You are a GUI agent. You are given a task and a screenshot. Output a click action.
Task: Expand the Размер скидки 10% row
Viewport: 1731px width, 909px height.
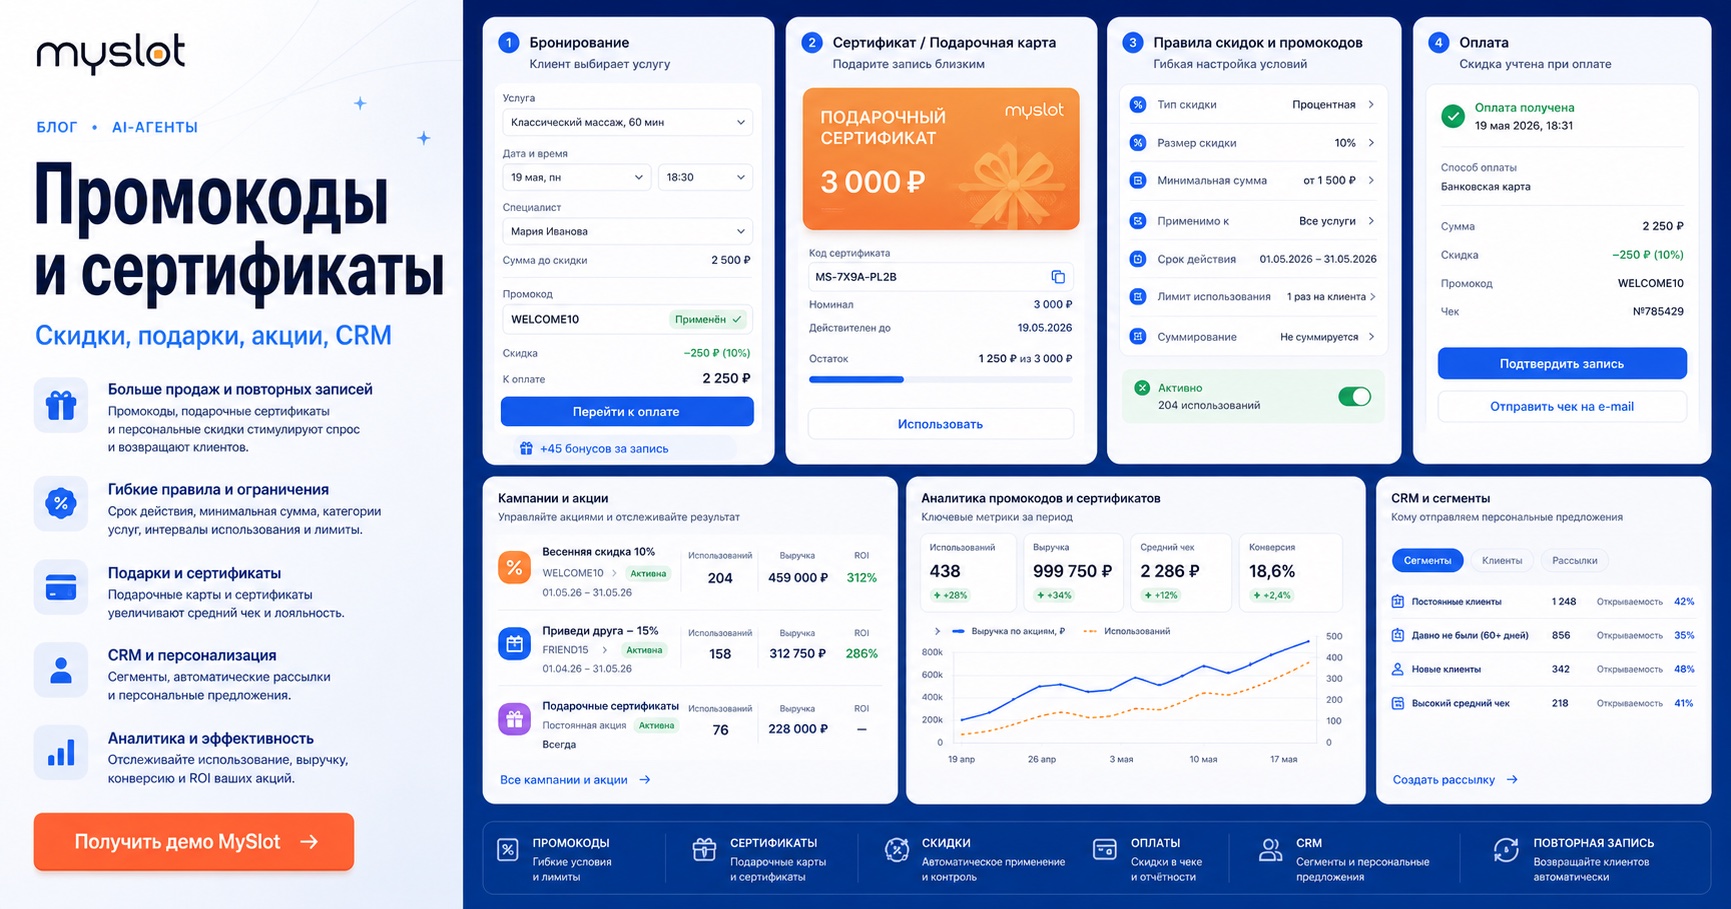(1252, 143)
